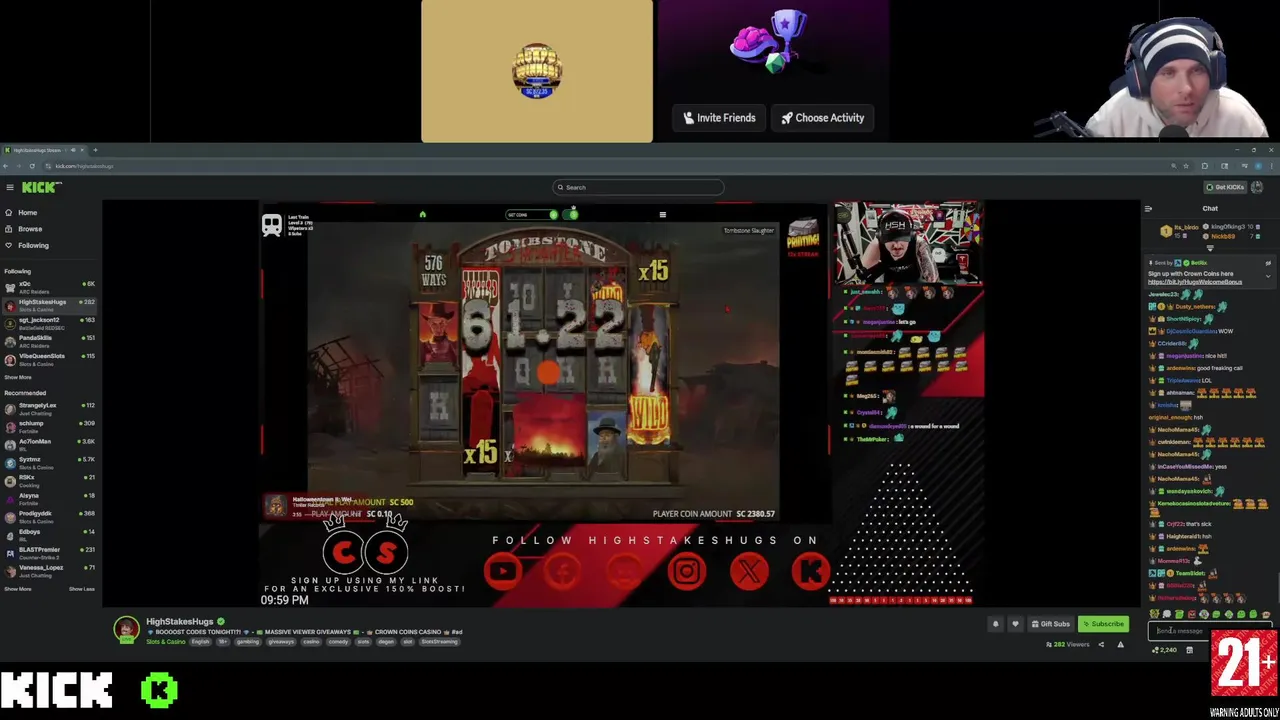Collapse the chat panel icon
The width and height of the screenshot is (1280, 720).
[x=1148, y=209]
